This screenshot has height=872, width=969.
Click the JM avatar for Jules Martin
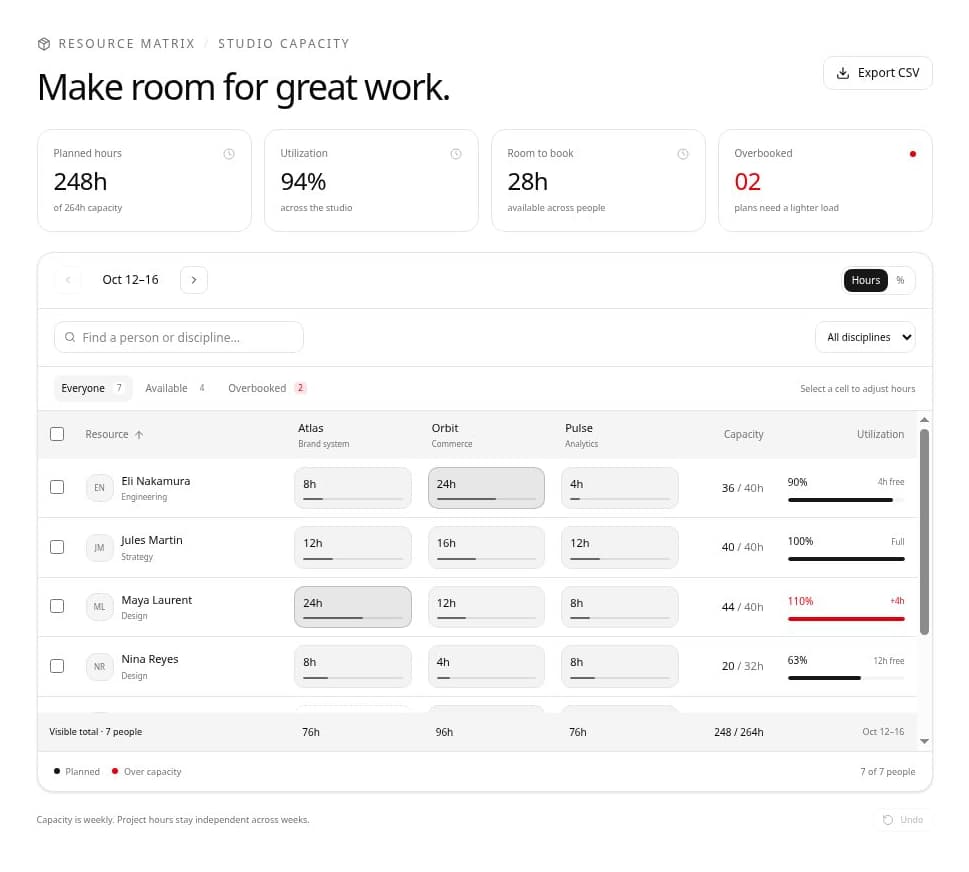point(99,548)
